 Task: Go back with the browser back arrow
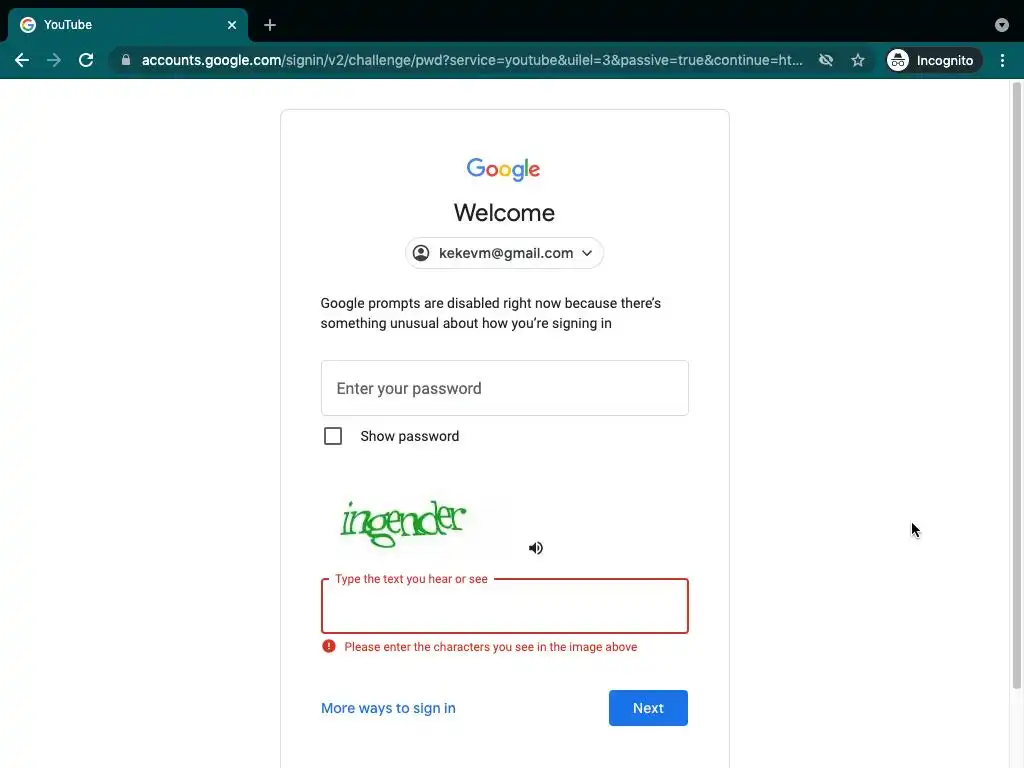click(x=22, y=60)
